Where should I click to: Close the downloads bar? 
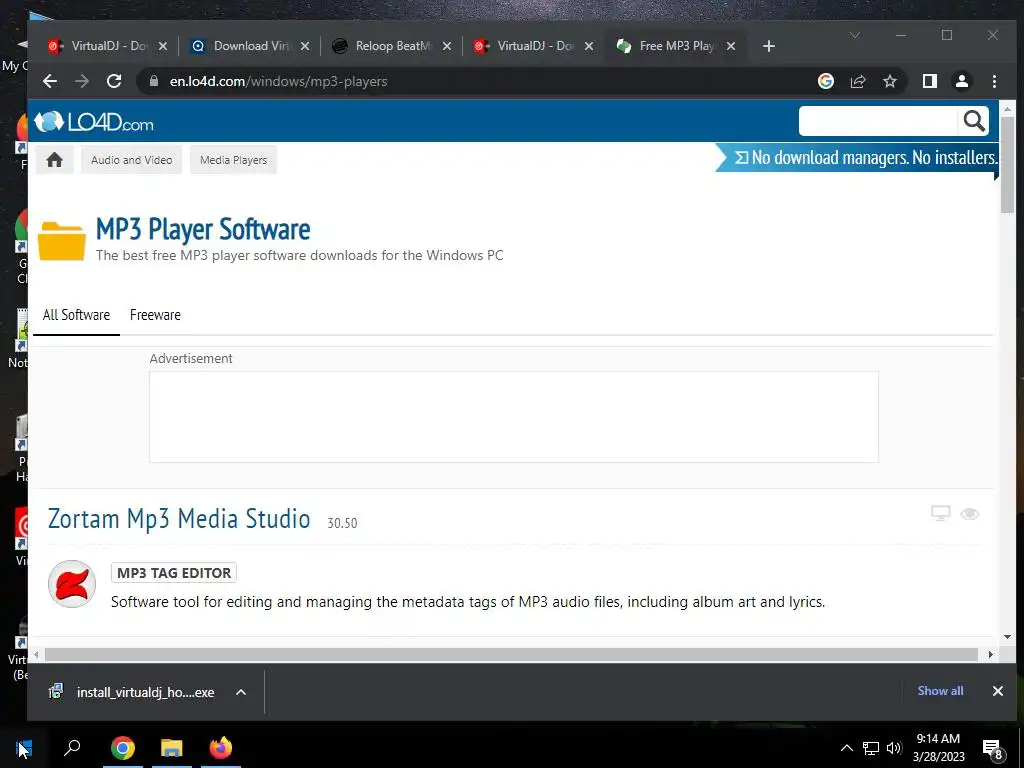997,691
